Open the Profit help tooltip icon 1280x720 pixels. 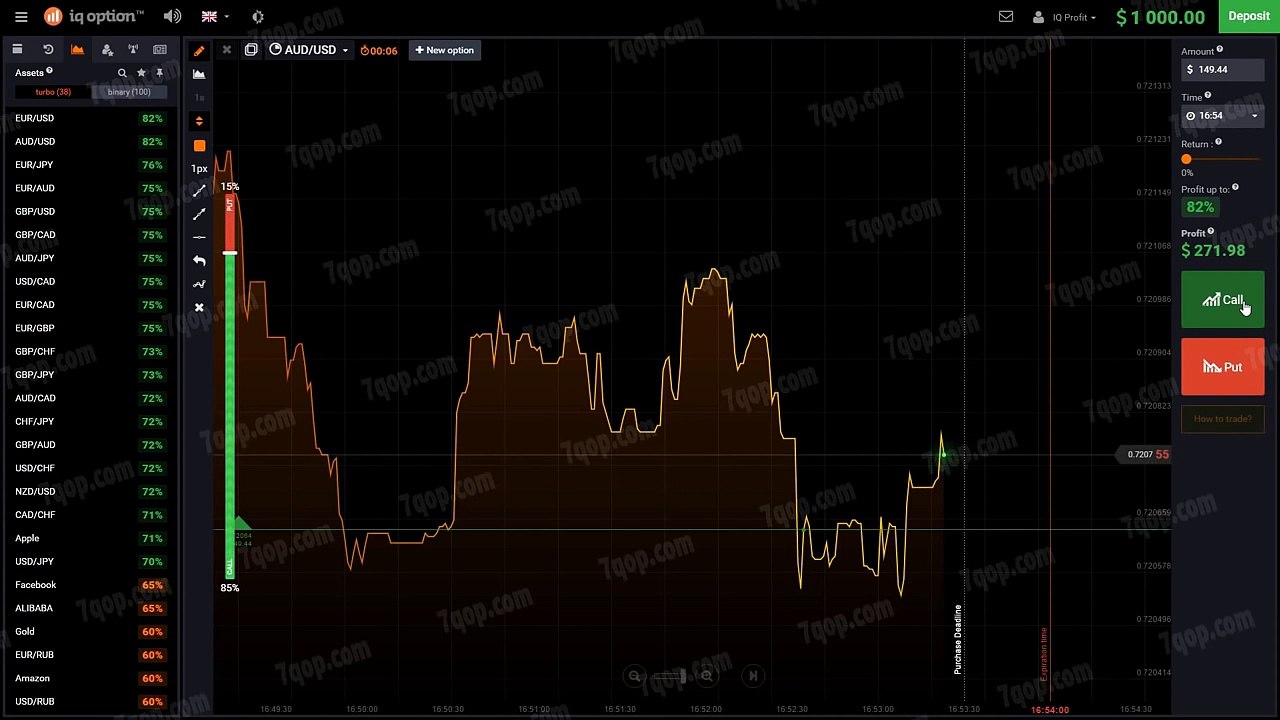1211,232
